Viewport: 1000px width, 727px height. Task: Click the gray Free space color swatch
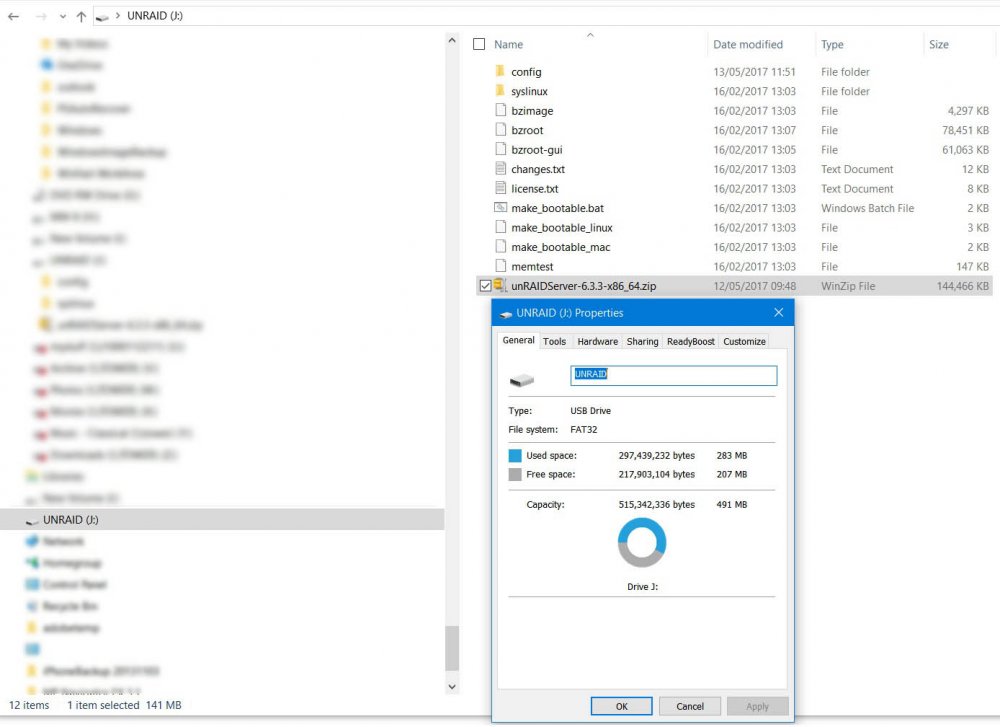tap(515, 474)
